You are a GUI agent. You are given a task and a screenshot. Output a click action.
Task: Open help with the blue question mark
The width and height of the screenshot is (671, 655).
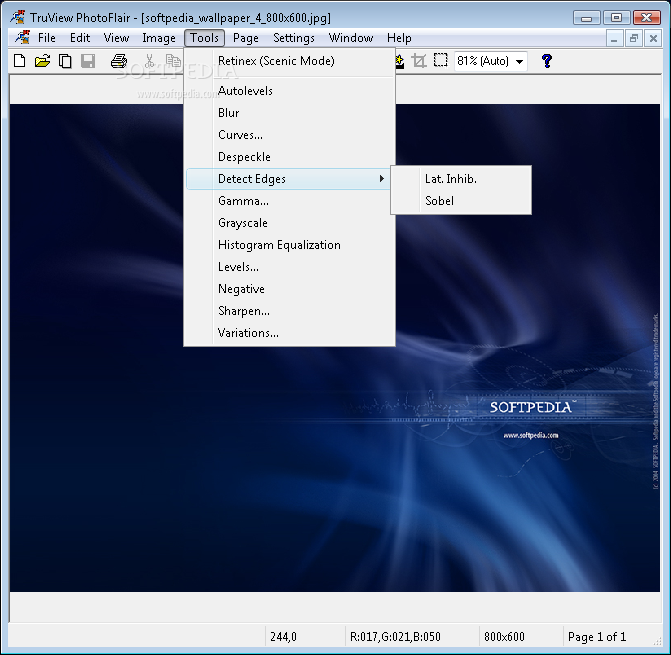(546, 61)
